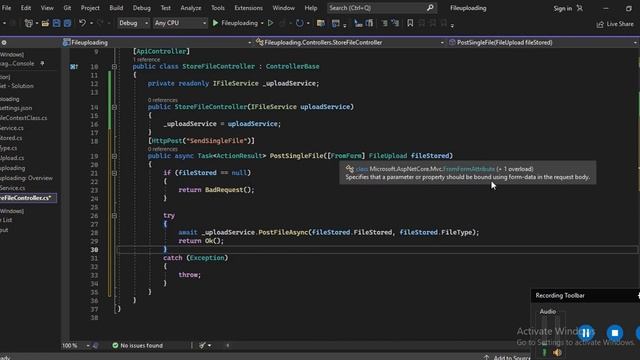640x360 pixels.
Task: Click the Live Share icon
Action: tap(600, 24)
